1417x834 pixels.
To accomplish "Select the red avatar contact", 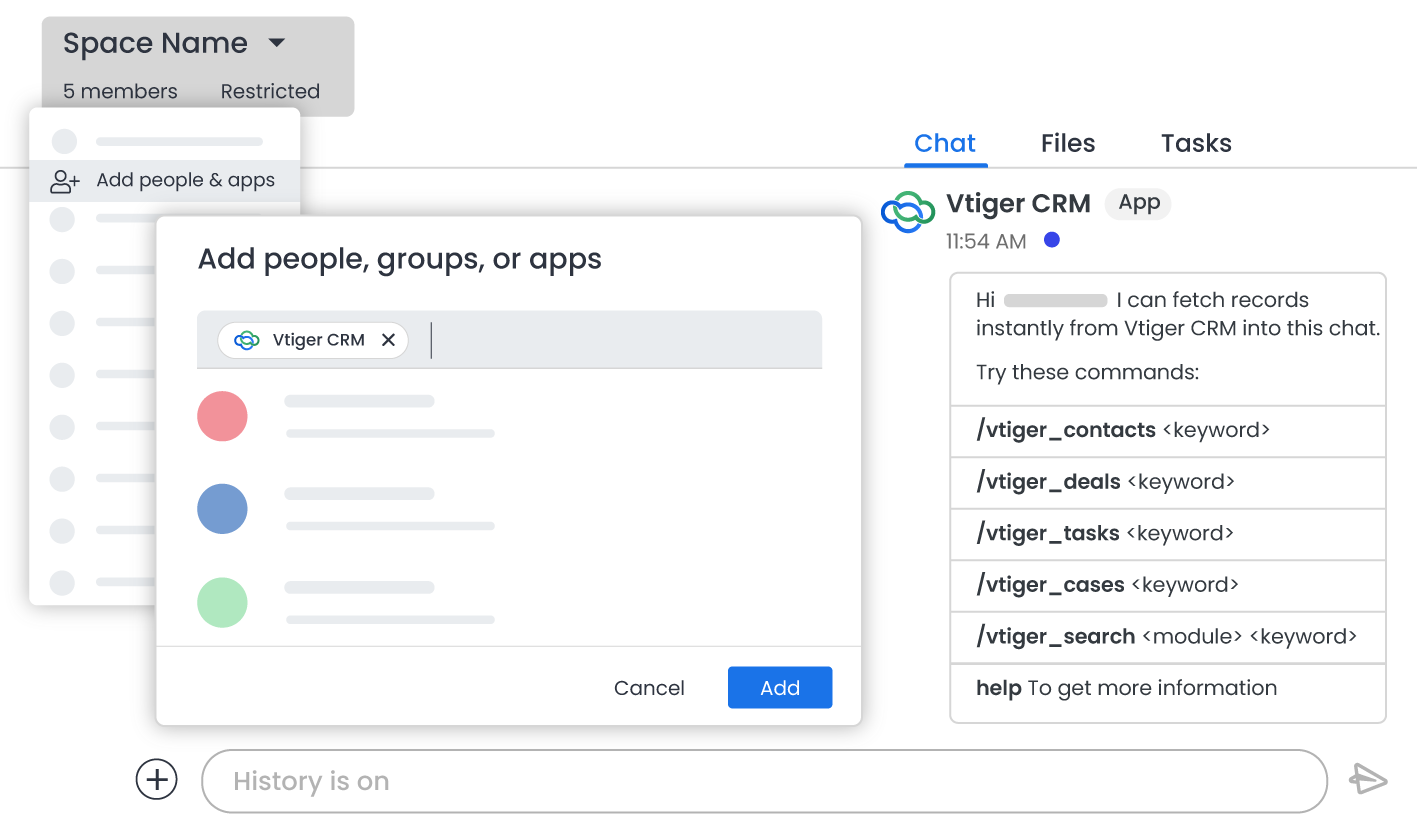I will (x=222, y=416).
